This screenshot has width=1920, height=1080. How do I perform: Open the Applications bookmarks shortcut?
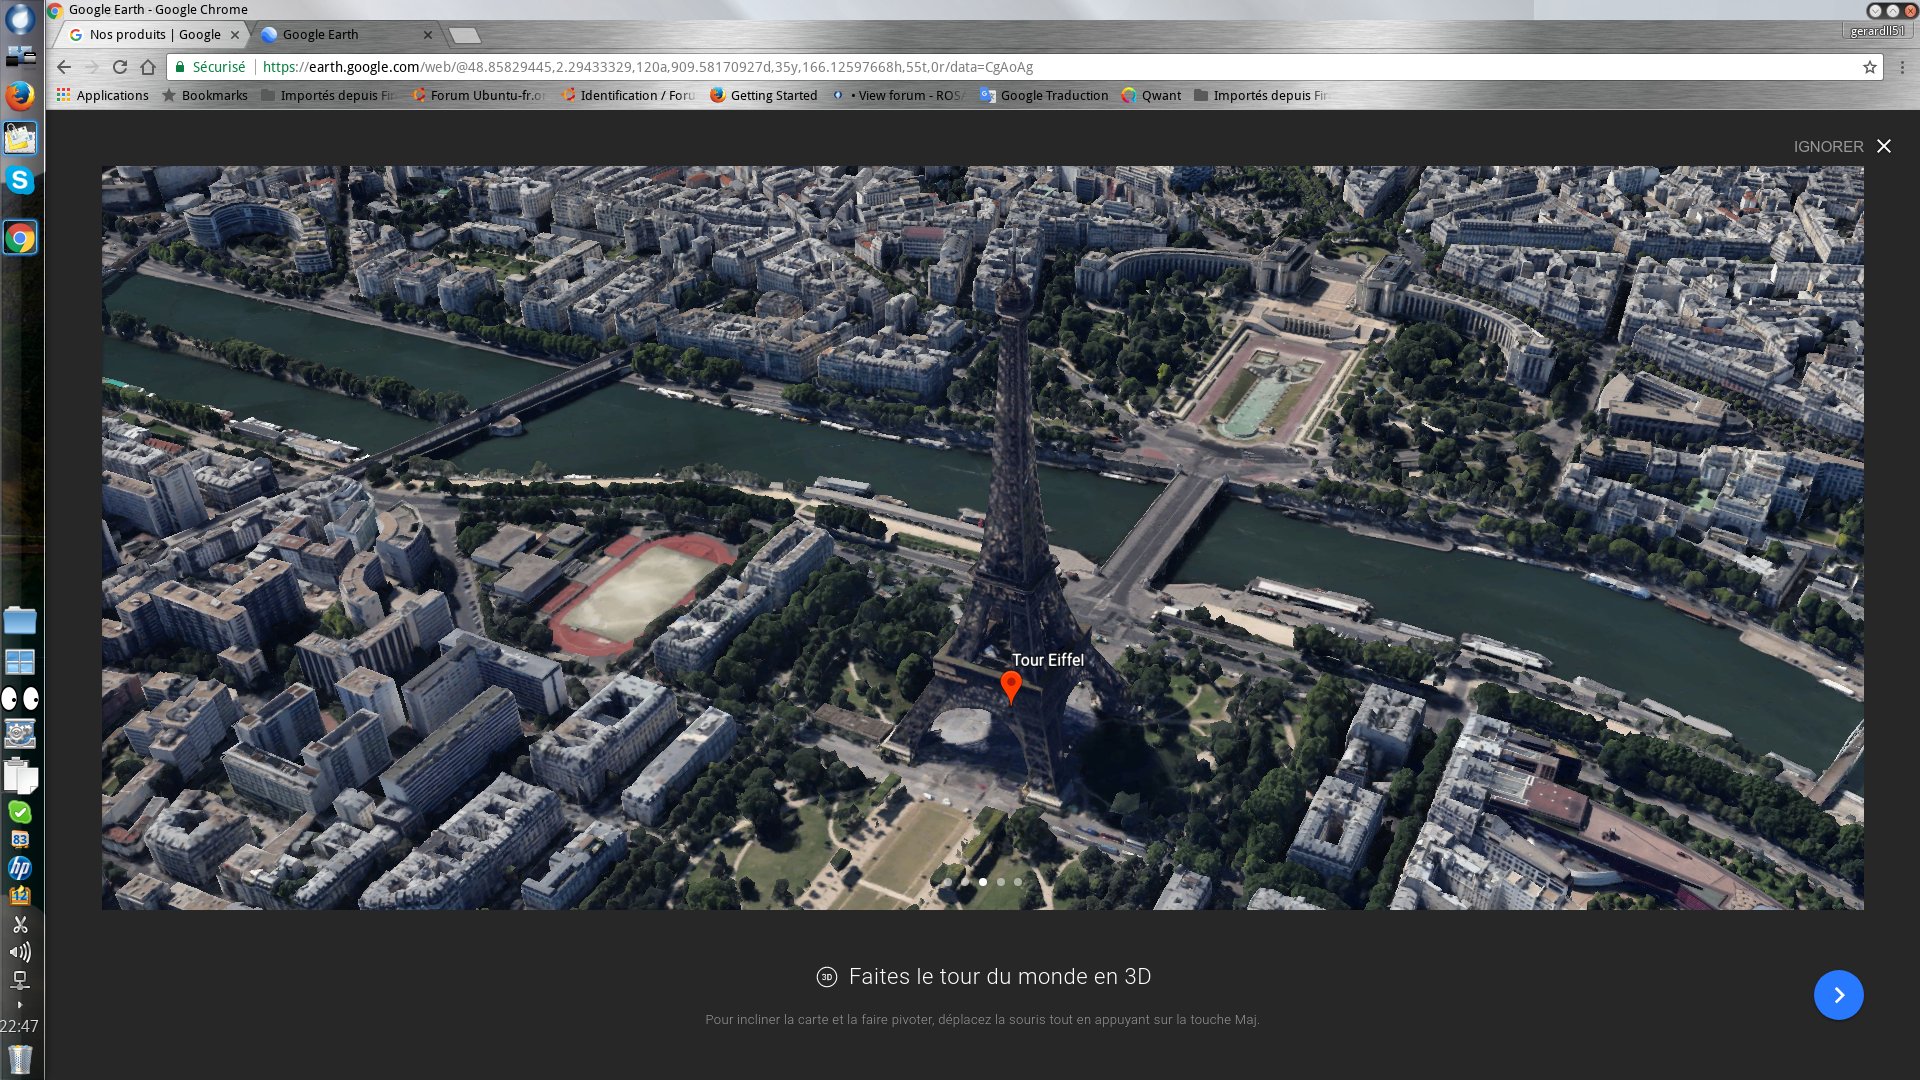(103, 95)
